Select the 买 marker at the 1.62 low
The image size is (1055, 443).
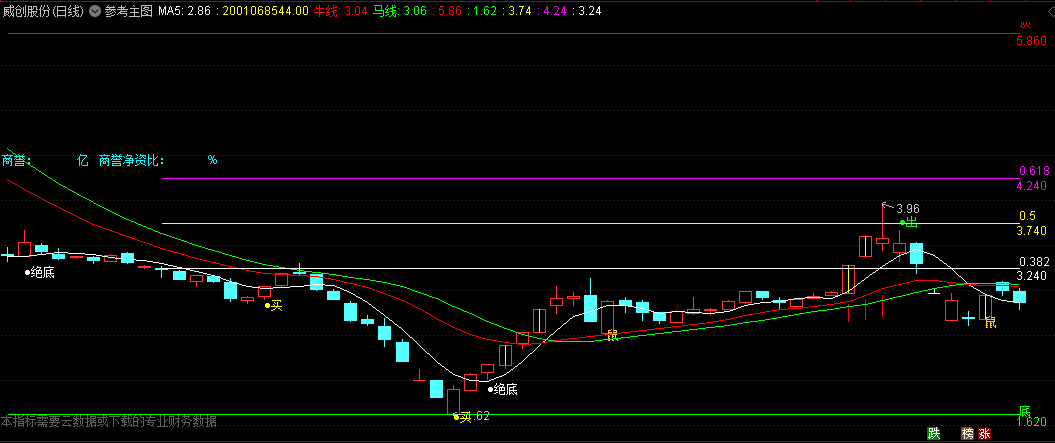(462, 417)
